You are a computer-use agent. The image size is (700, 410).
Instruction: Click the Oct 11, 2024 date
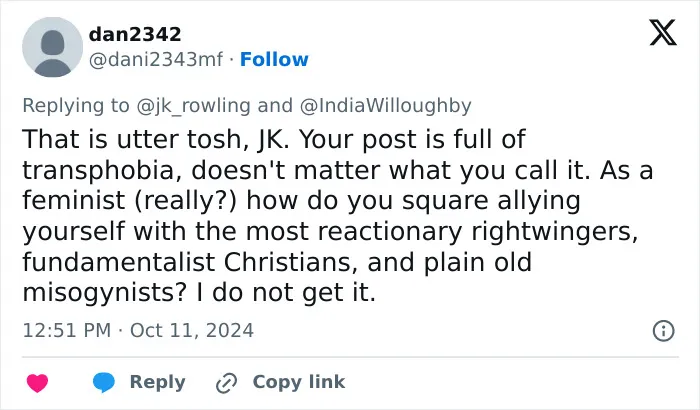(x=192, y=331)
